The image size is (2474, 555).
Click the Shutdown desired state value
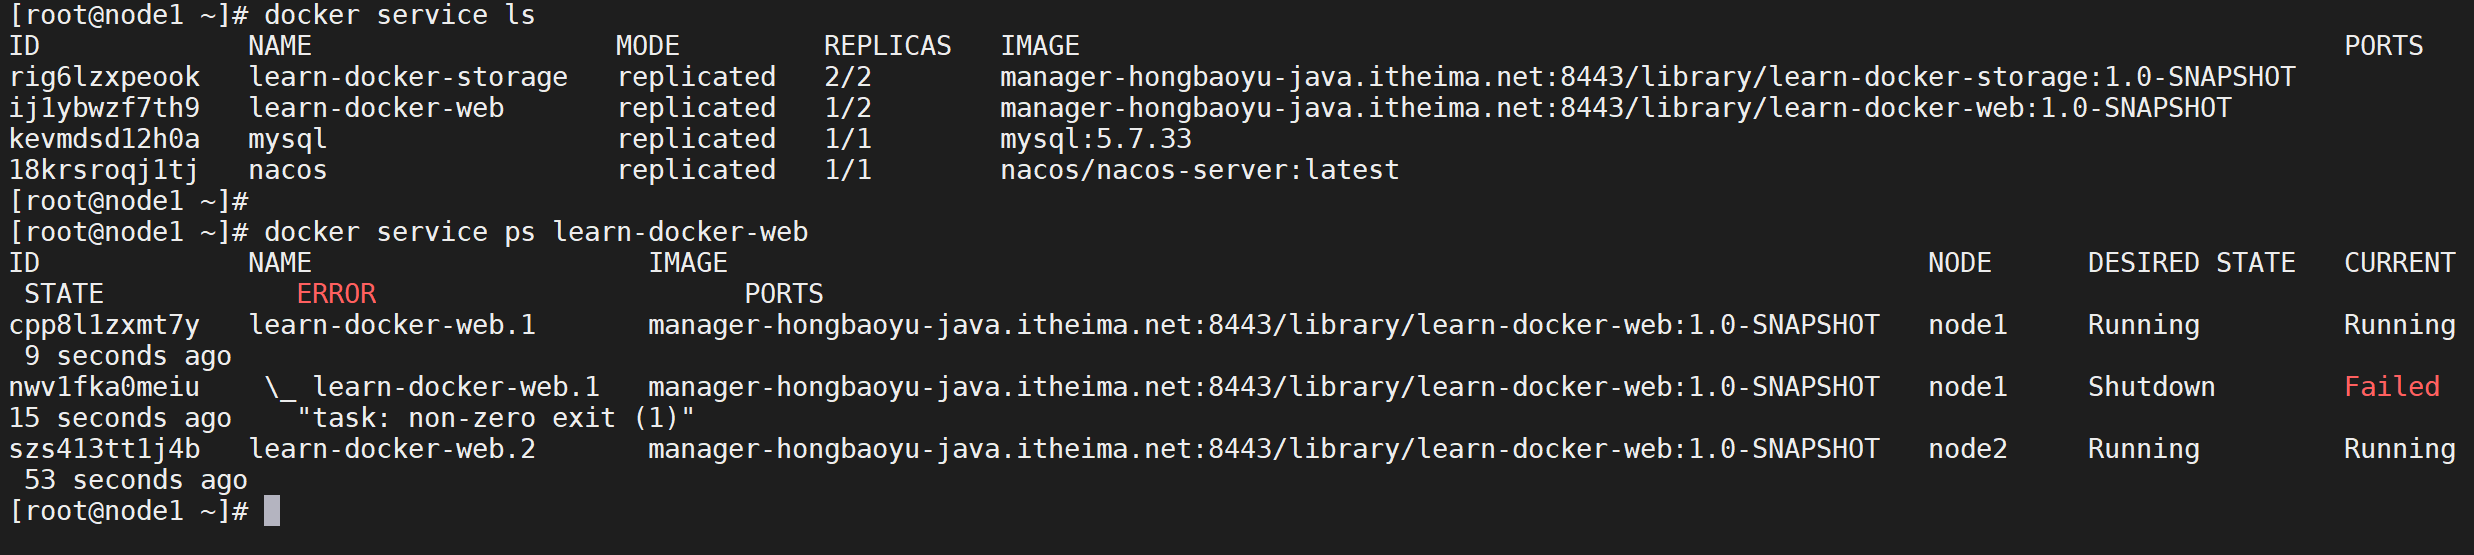point(2151,387)
